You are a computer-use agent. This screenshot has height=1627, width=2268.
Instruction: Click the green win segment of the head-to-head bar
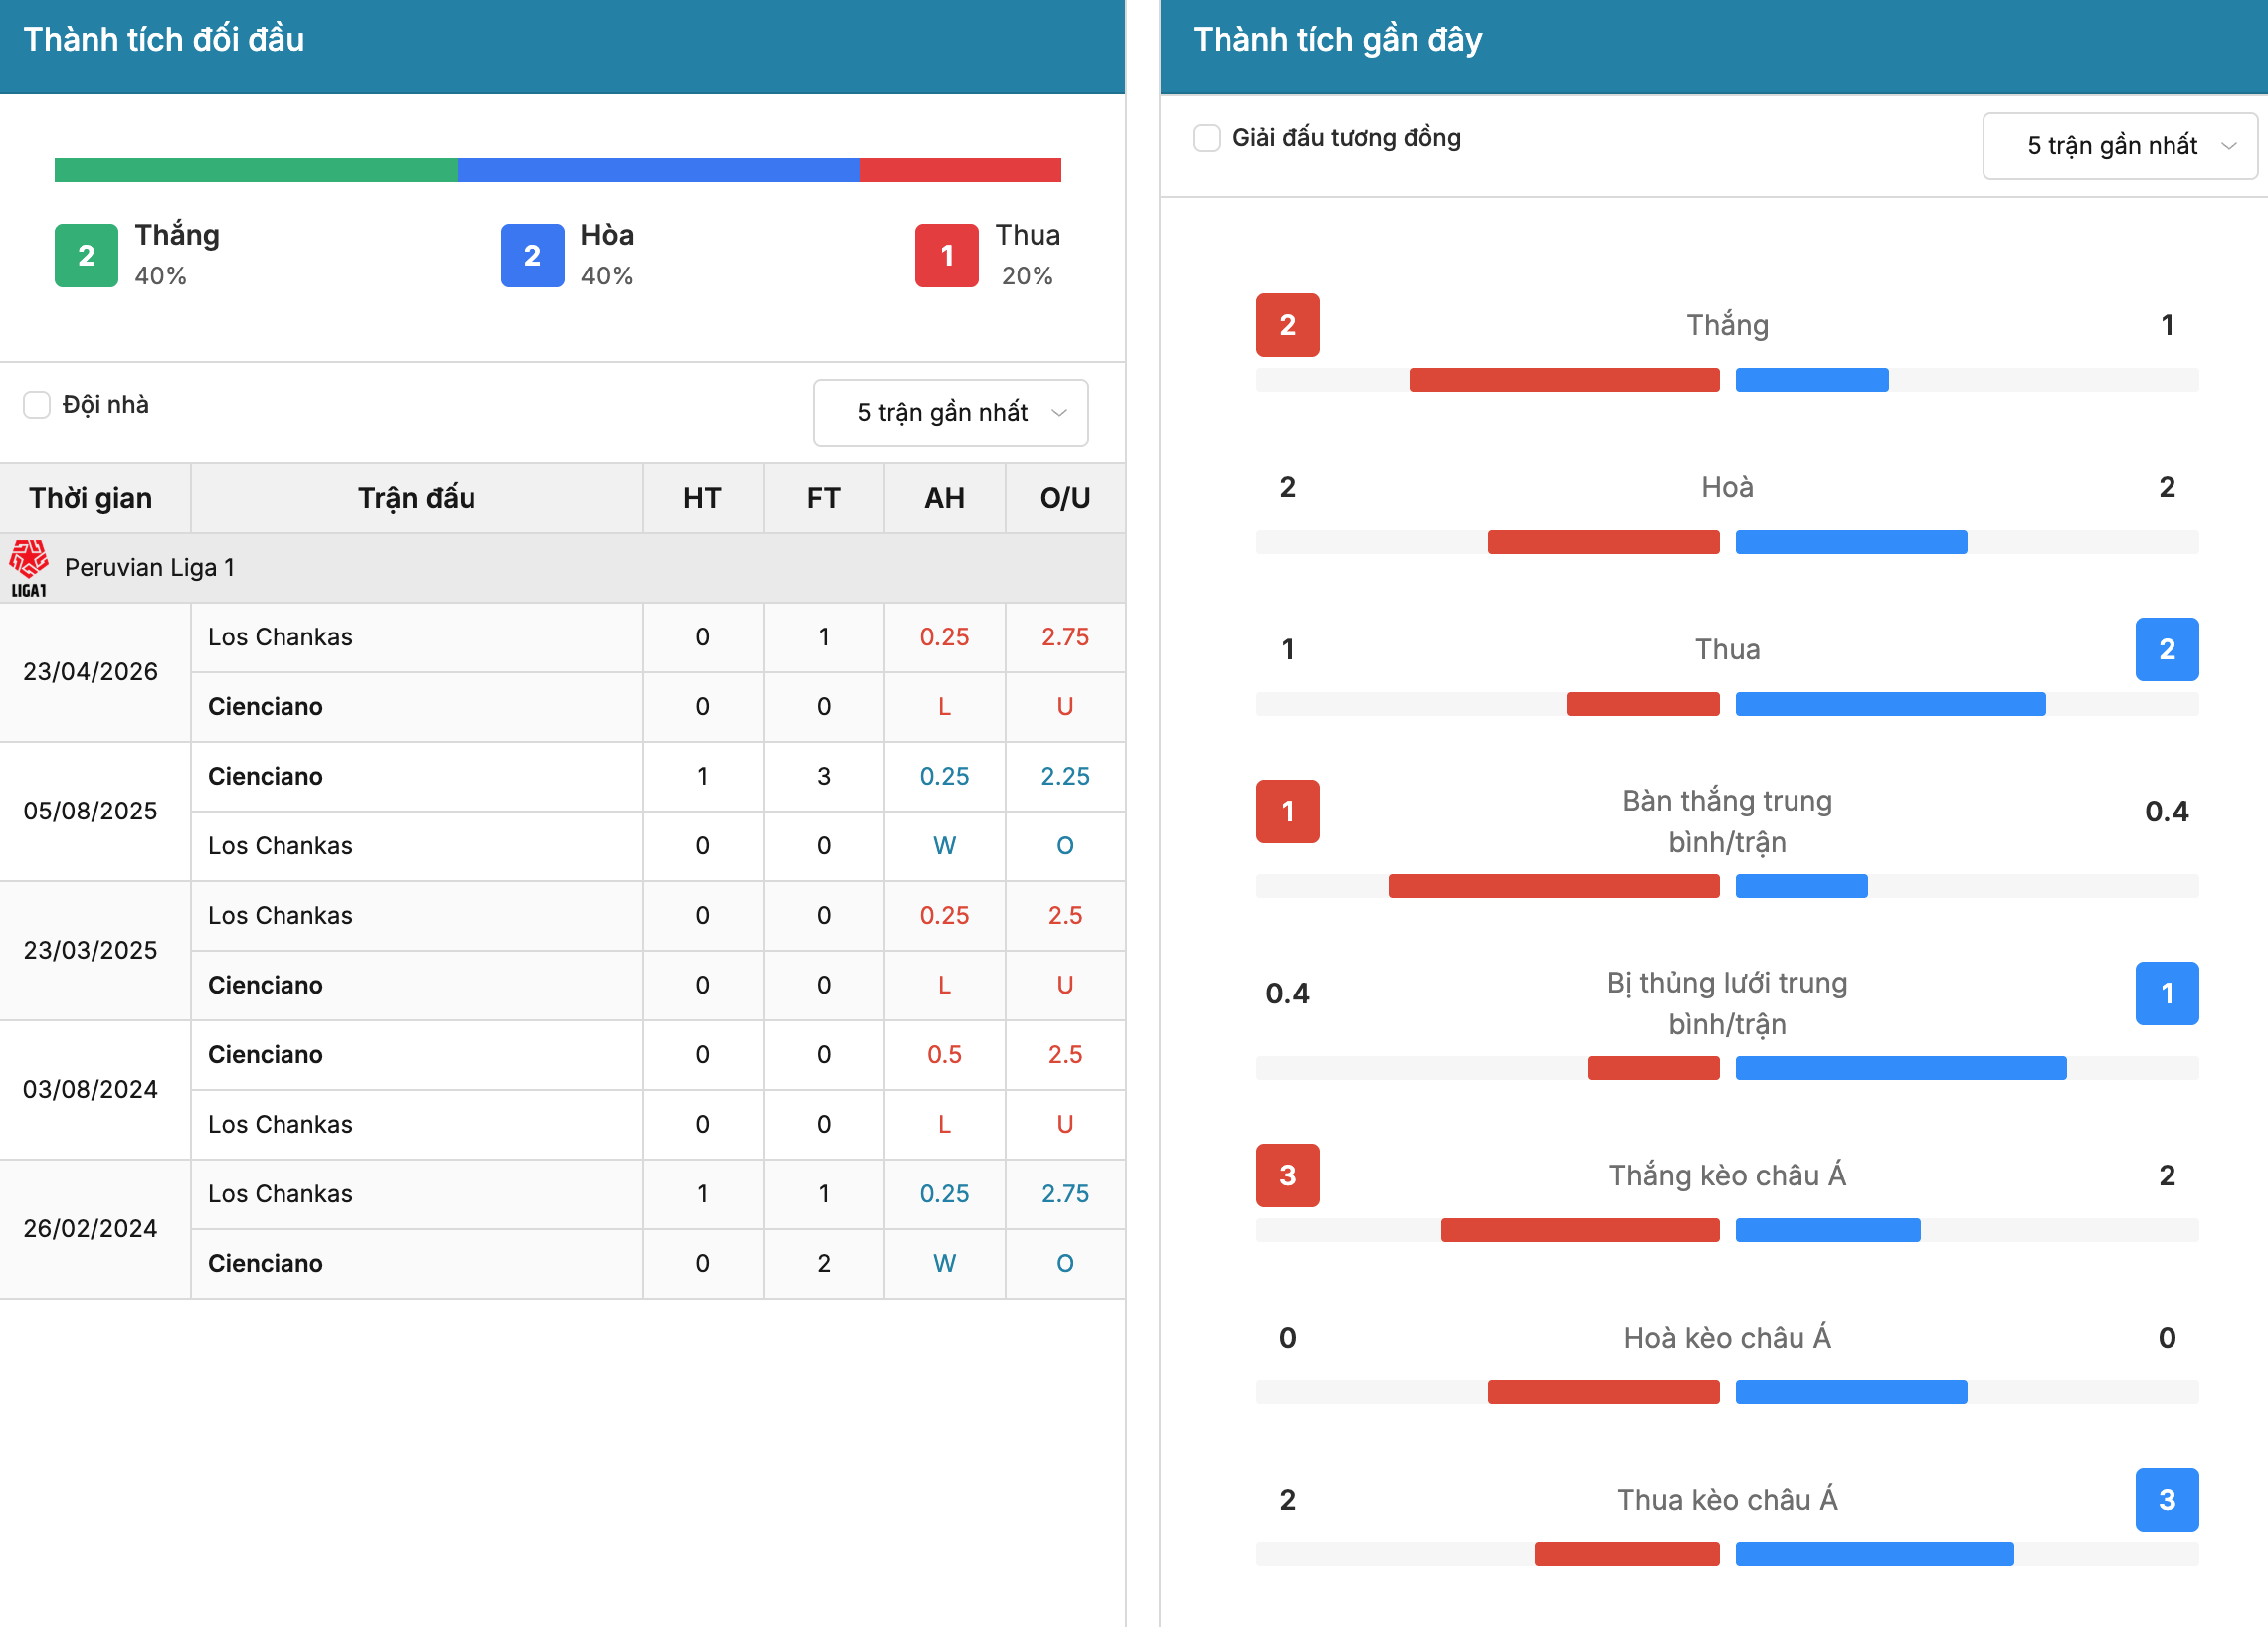tap(256, 170)
